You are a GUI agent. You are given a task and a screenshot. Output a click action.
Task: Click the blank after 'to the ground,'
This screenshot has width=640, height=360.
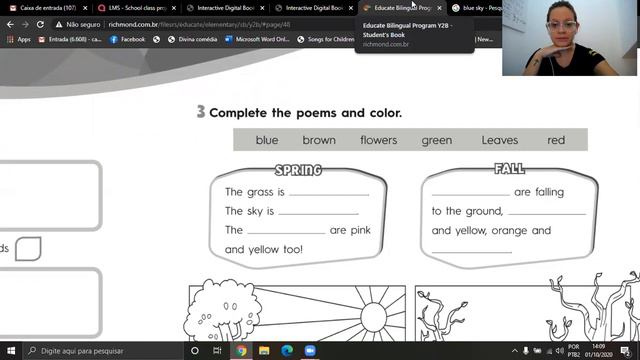point(547,211)
